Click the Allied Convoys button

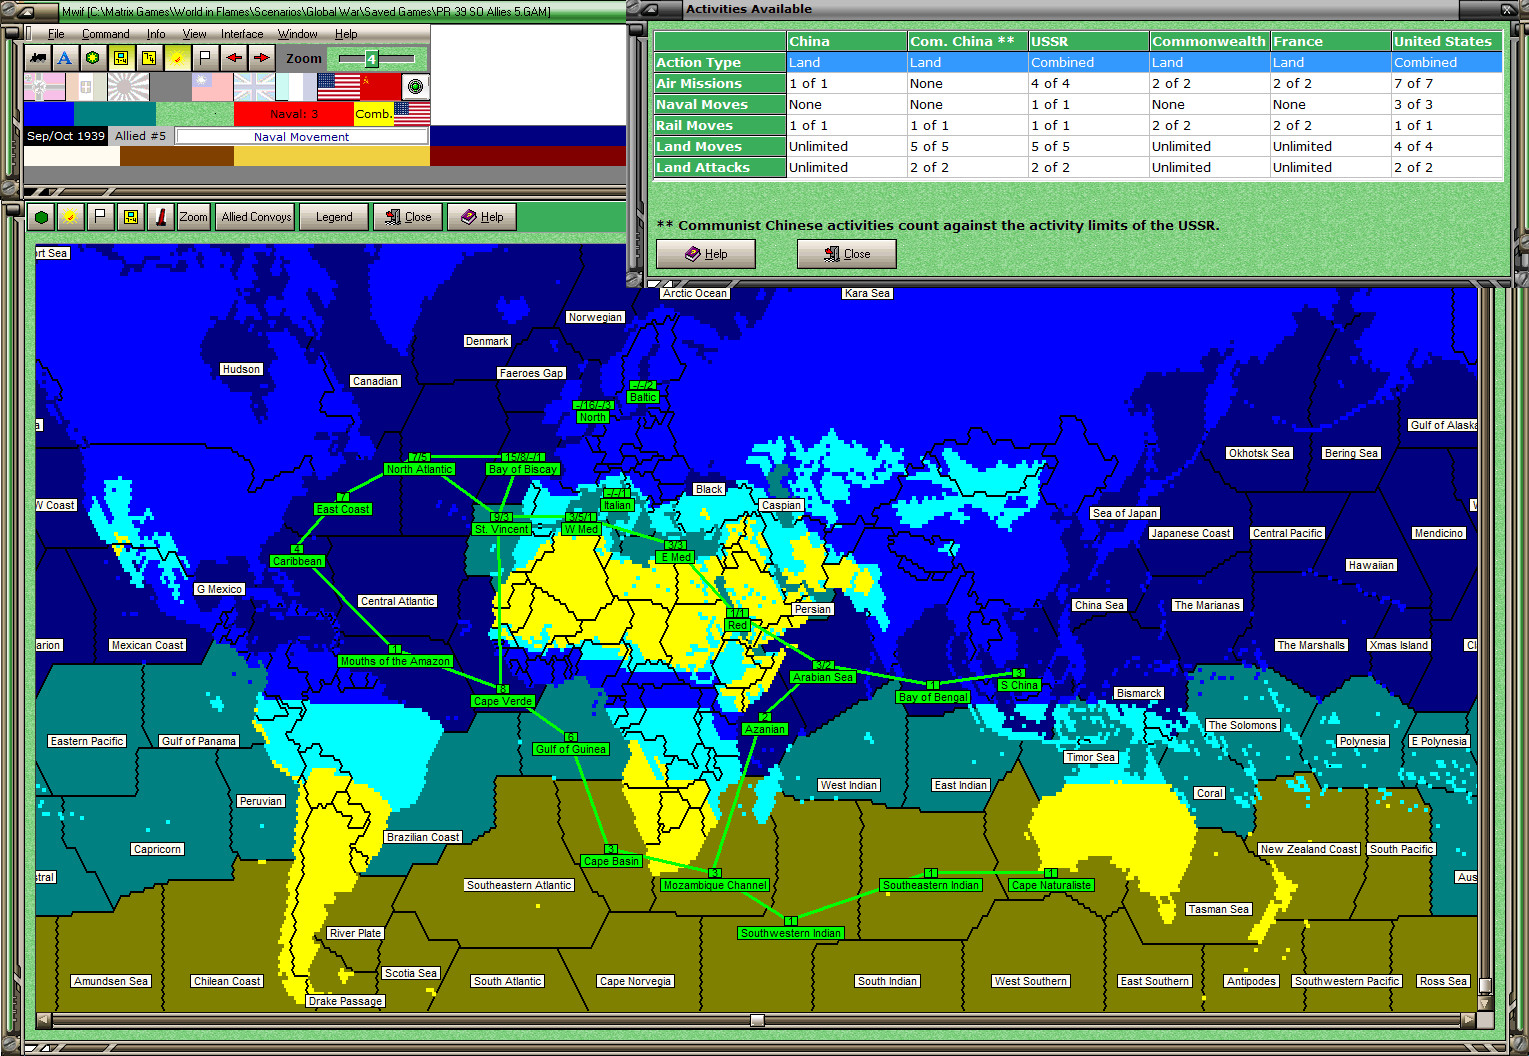click(256, 217)
